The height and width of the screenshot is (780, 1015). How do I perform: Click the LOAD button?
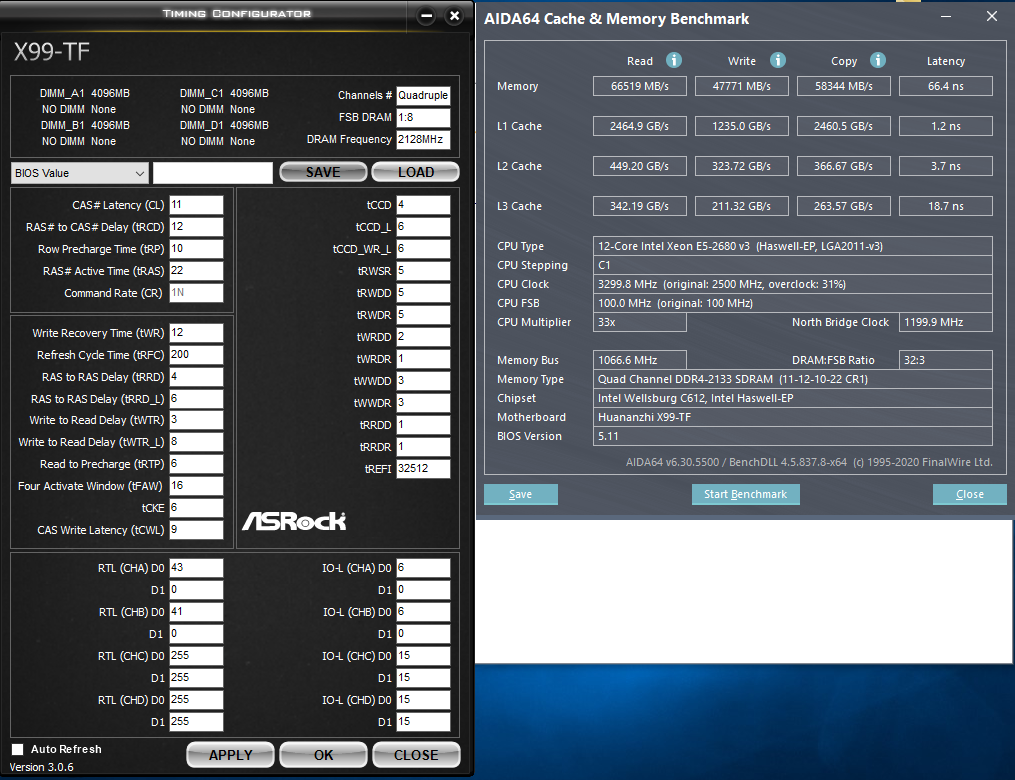point(416,172)
